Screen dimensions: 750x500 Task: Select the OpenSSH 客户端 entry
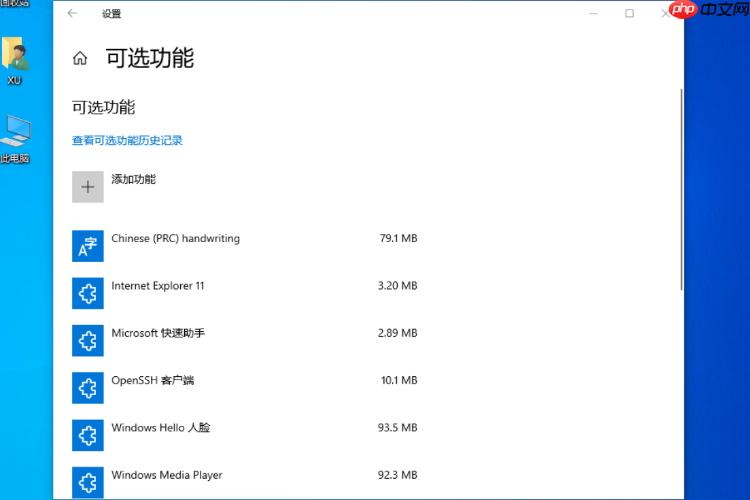[245, 388]
